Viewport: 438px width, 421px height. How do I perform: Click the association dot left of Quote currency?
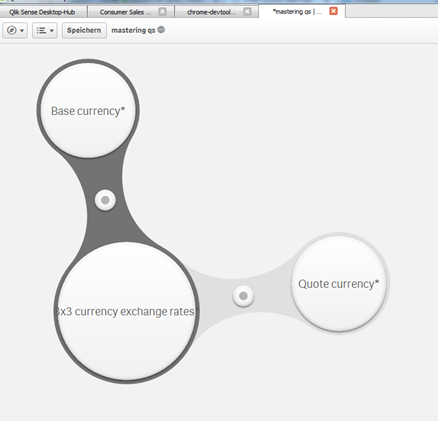tap(243, 296)
